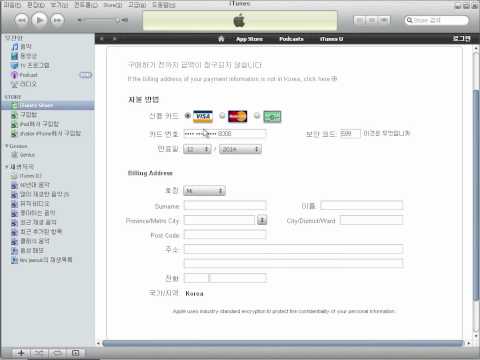Click the play button in the toolbar
Screen dimensions: 480x360
[39, 20]
